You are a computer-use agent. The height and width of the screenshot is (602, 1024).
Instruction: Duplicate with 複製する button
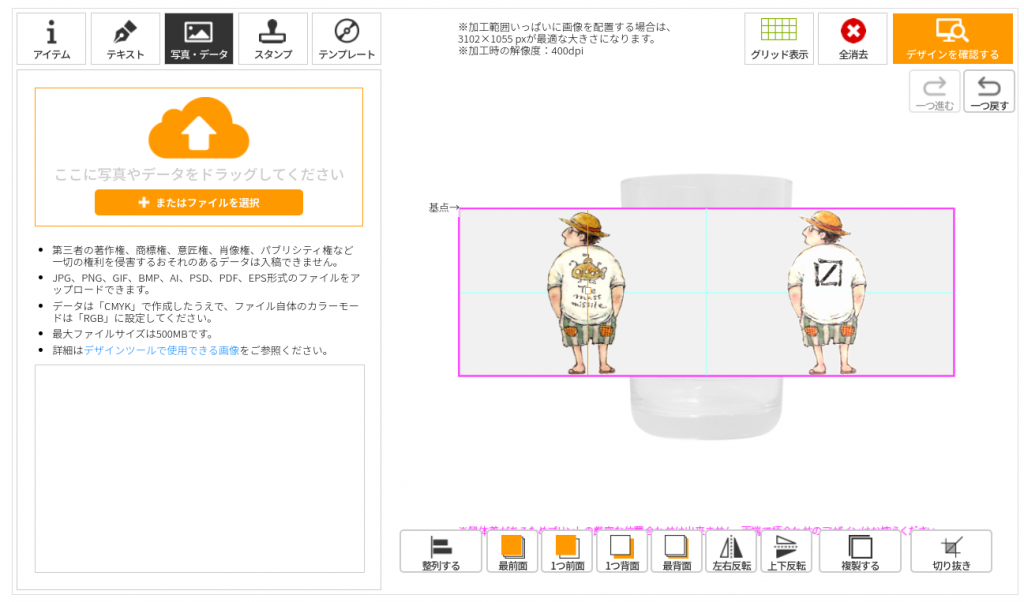(x=860, y=552)
